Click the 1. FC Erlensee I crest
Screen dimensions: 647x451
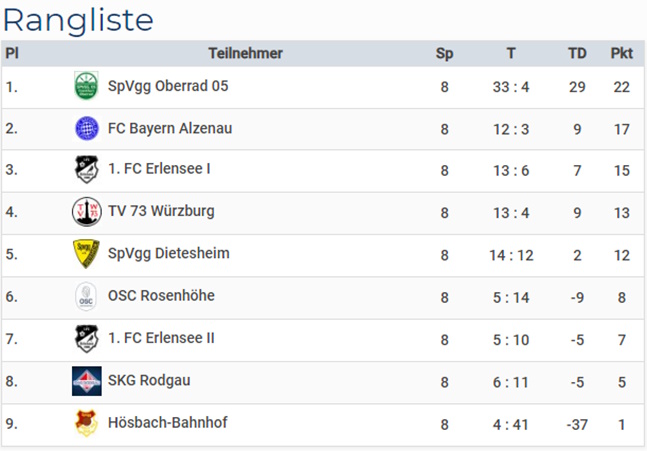coord(87,169)
